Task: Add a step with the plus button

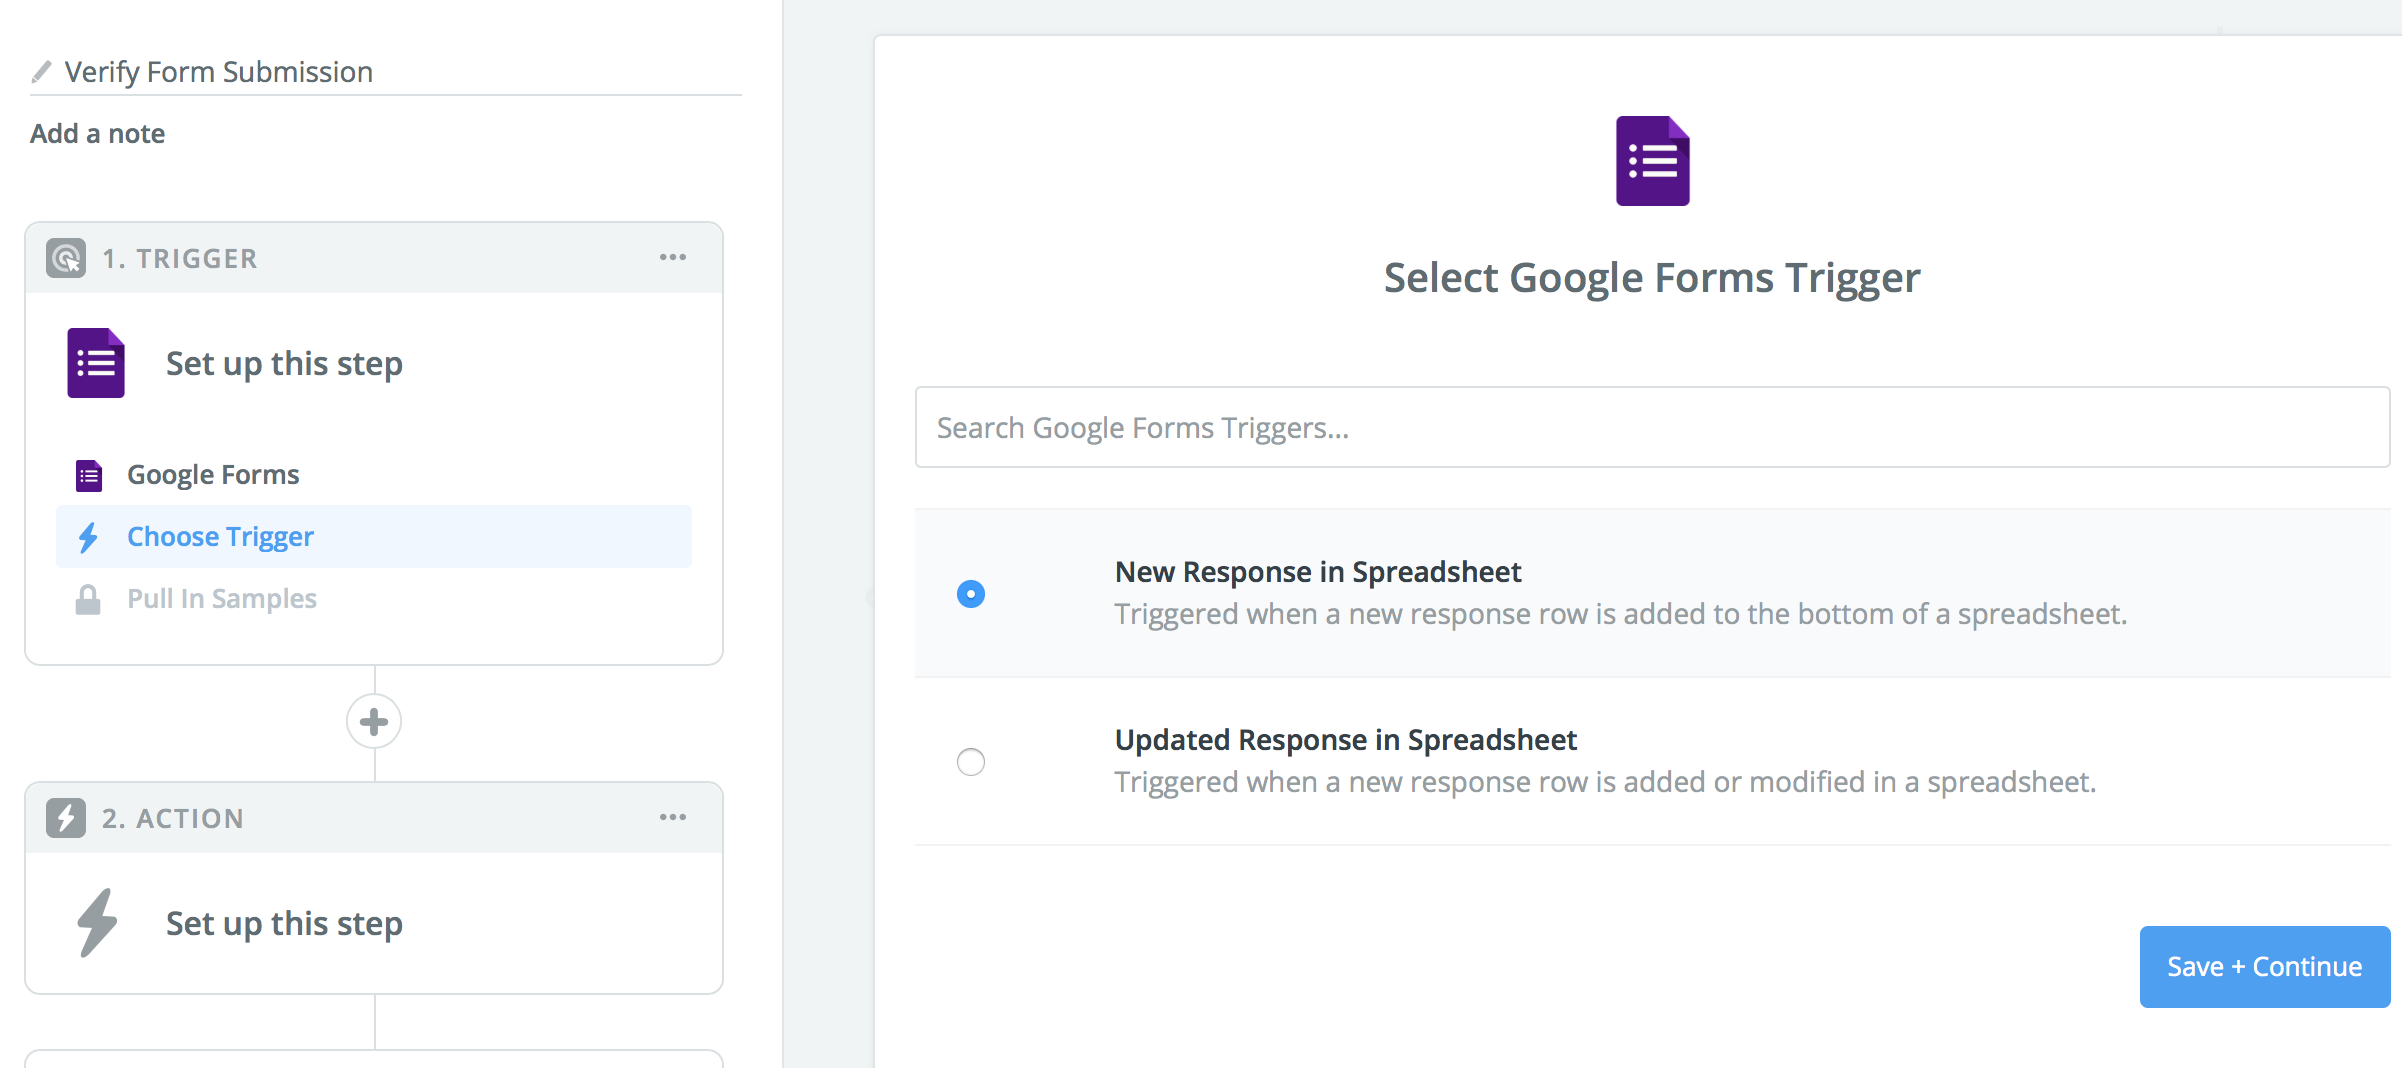Action: (374, 721)
